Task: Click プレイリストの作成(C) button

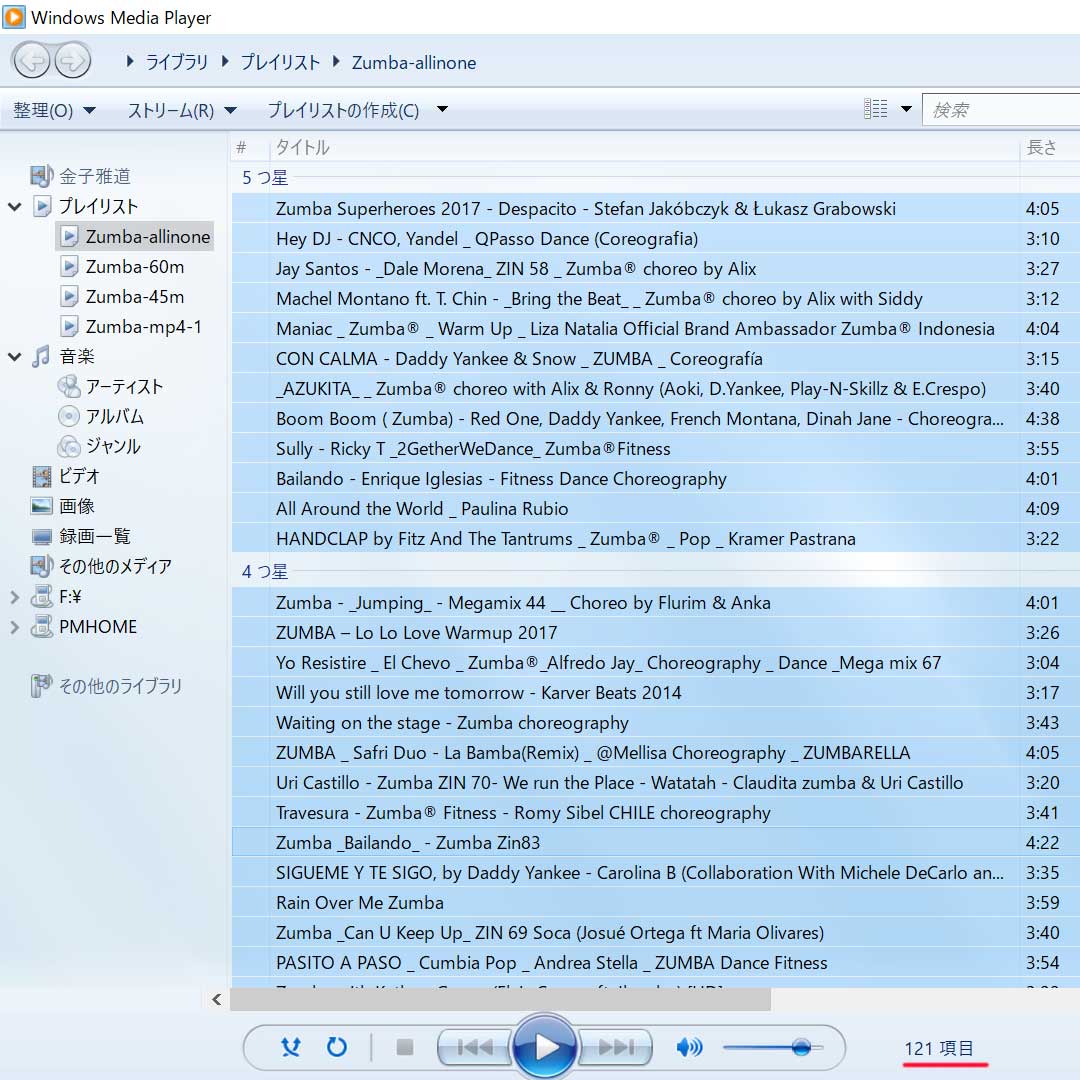Action: coord(343,110)
